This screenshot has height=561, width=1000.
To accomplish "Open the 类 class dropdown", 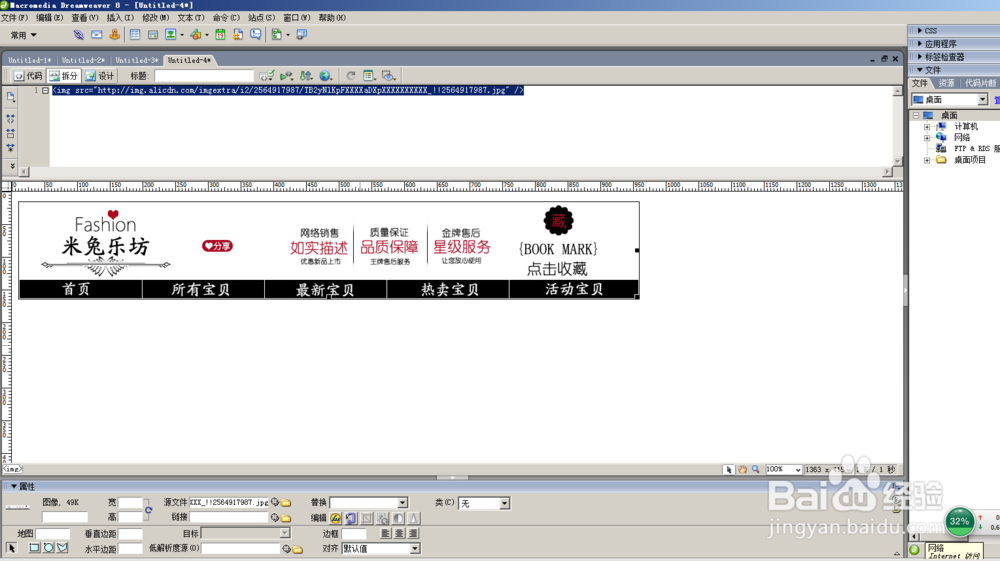I will pos(504,503).
